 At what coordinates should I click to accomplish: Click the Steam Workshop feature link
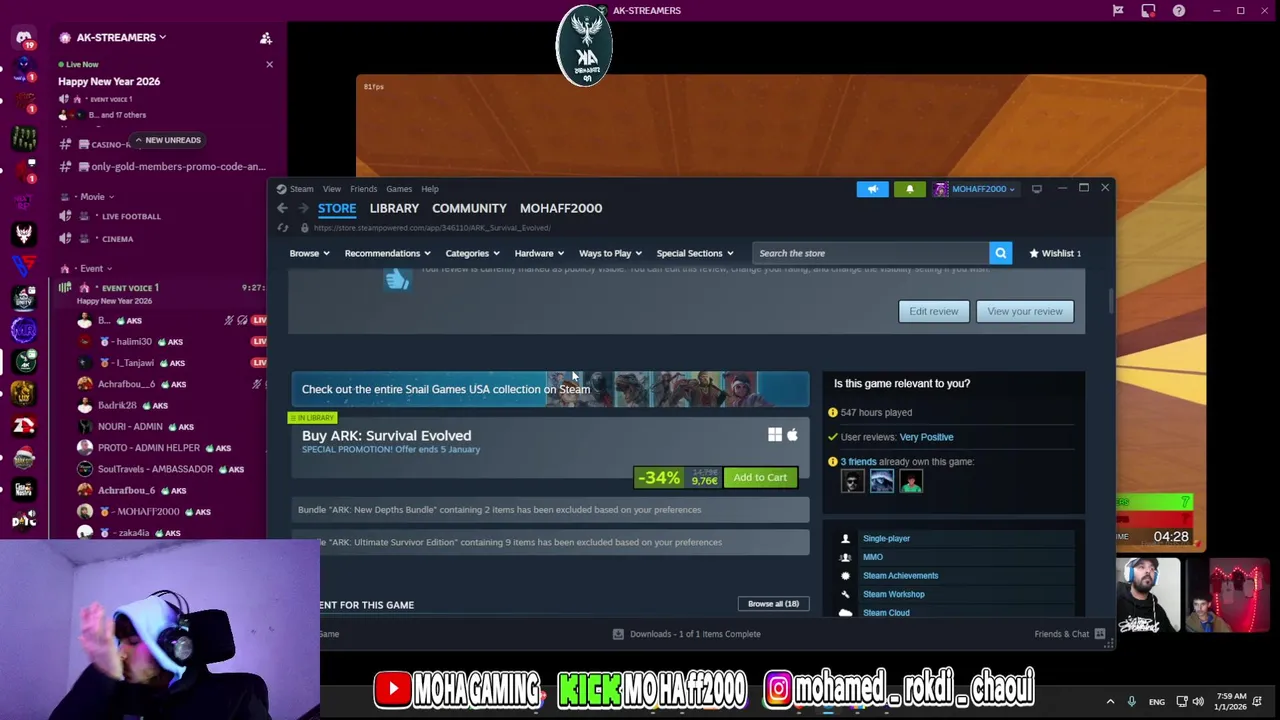893,594
